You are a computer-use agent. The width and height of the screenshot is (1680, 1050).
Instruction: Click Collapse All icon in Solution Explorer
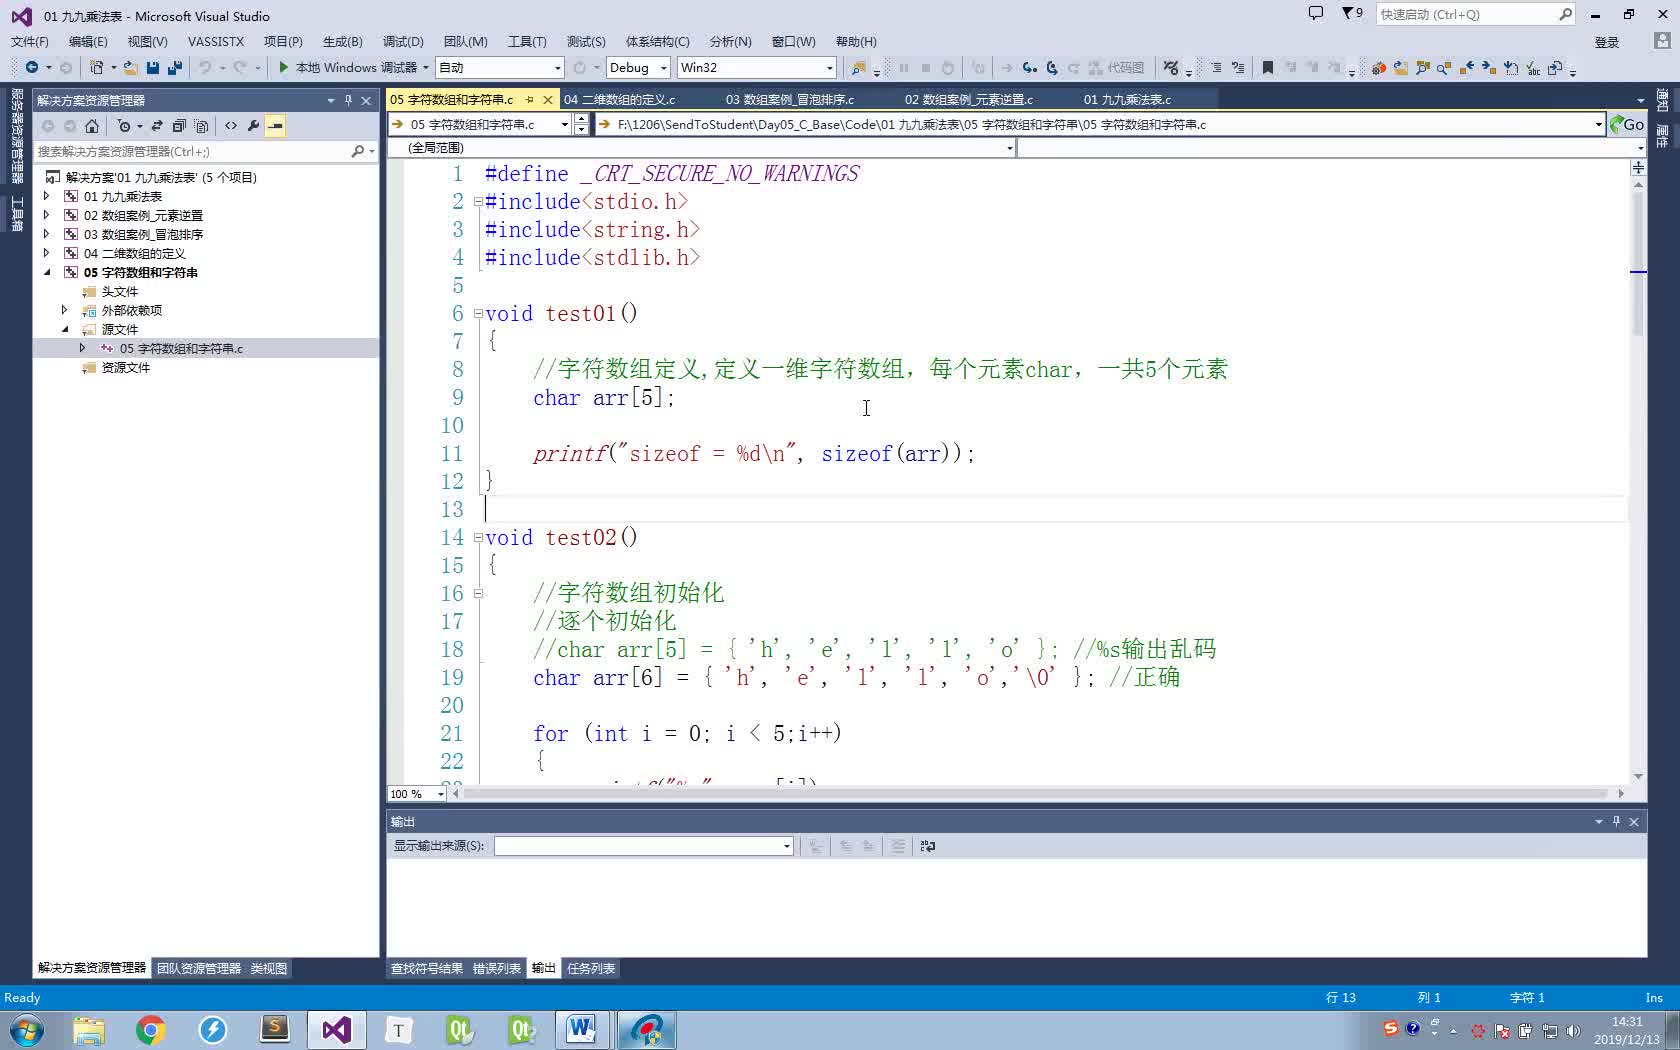coord(179,126)
